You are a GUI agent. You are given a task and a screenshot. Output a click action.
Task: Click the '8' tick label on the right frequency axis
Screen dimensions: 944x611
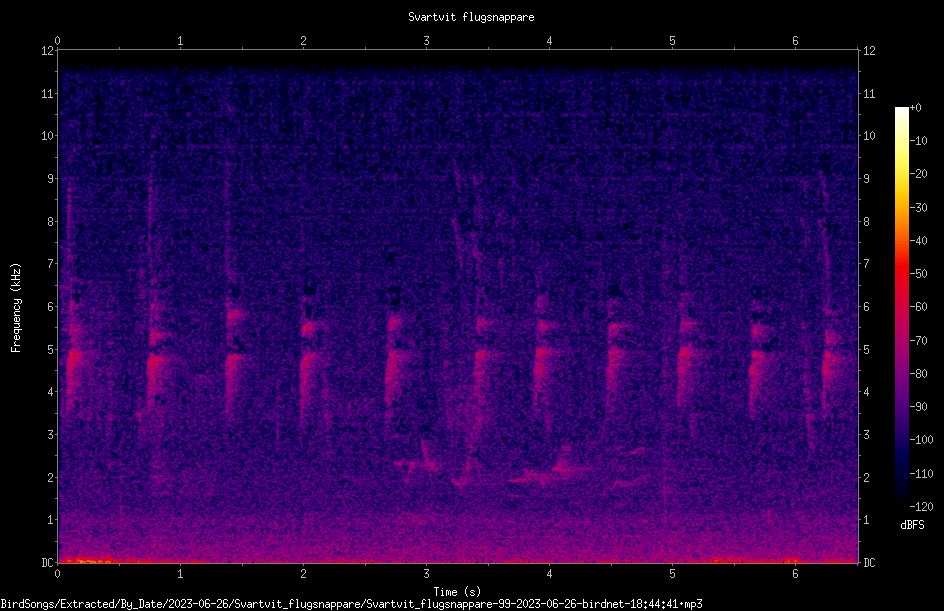tap(866, 222)
